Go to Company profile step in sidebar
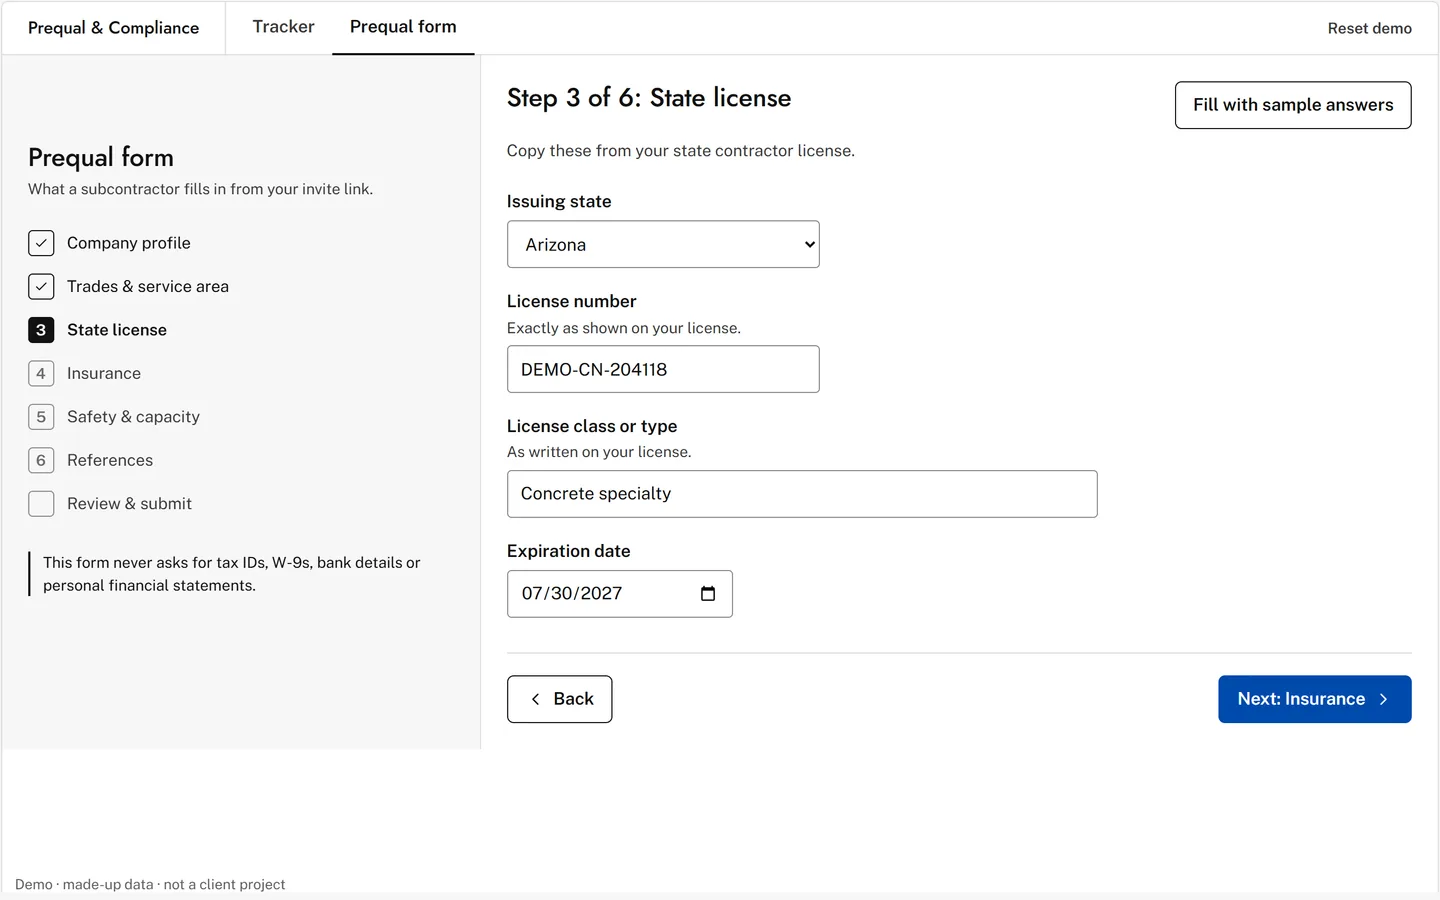1440x900 pixels. tap(110, 243)
